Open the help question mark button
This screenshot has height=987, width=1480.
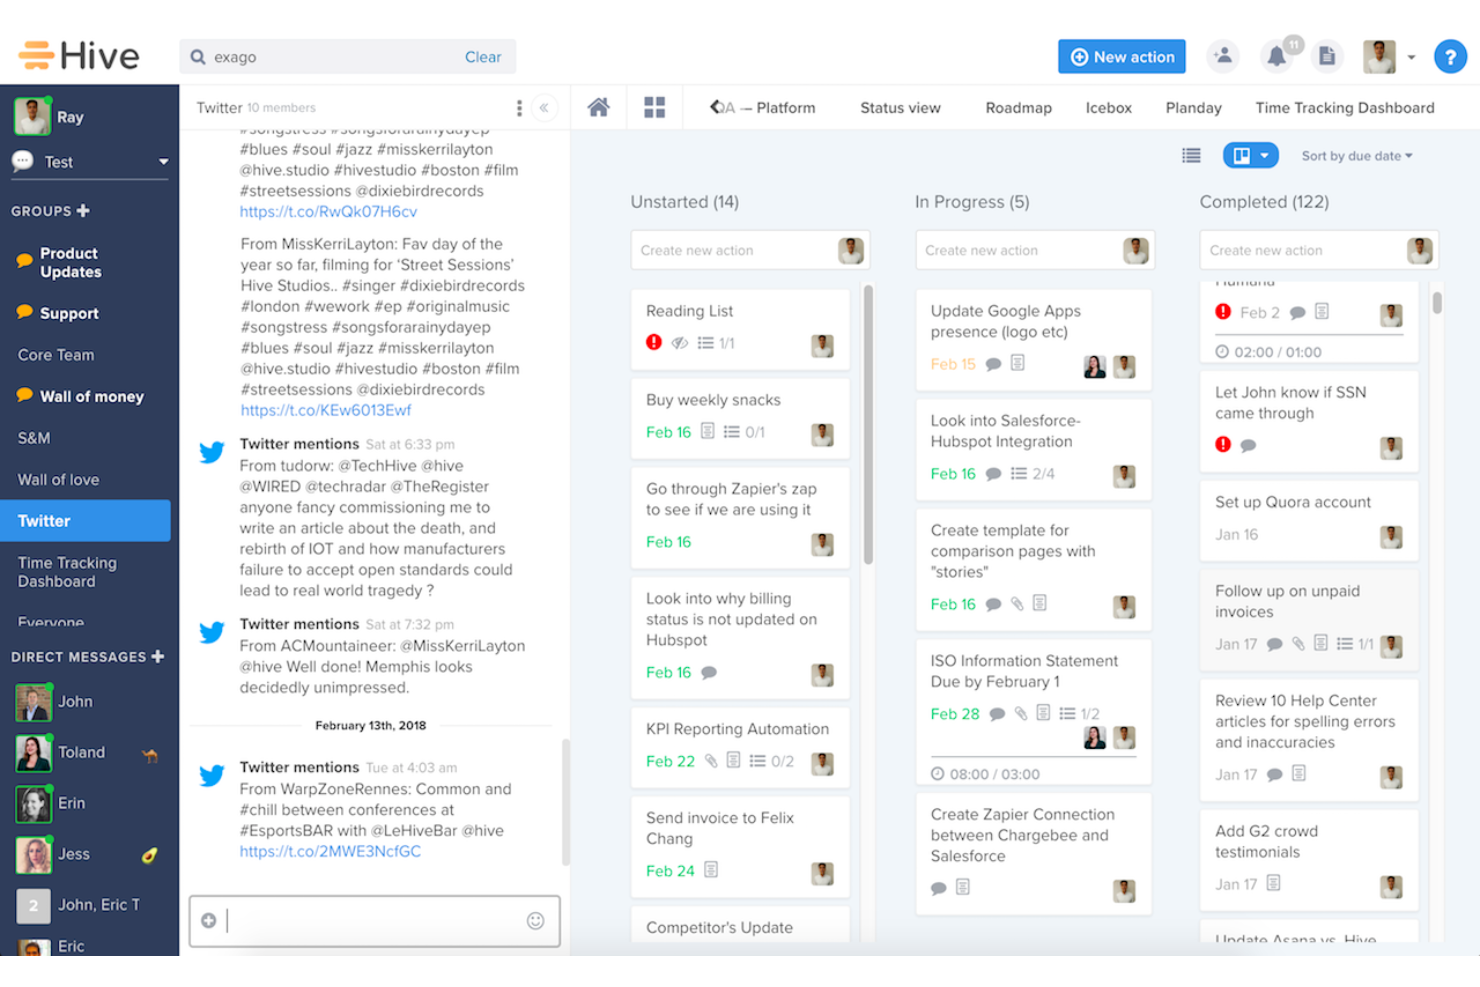1449,57
